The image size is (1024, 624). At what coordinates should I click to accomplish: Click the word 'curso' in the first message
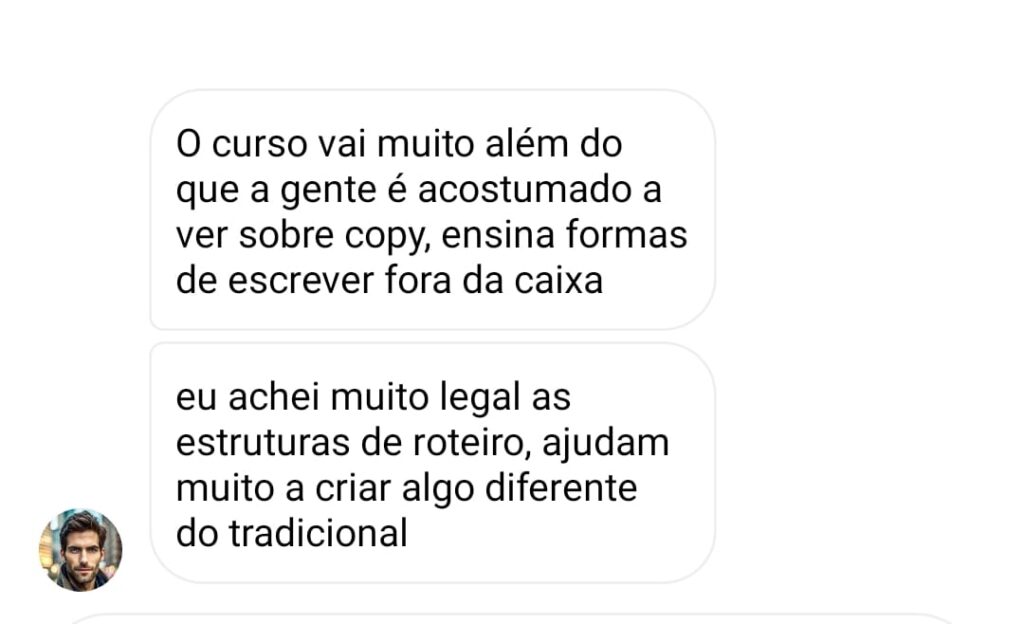pos(259,144)
